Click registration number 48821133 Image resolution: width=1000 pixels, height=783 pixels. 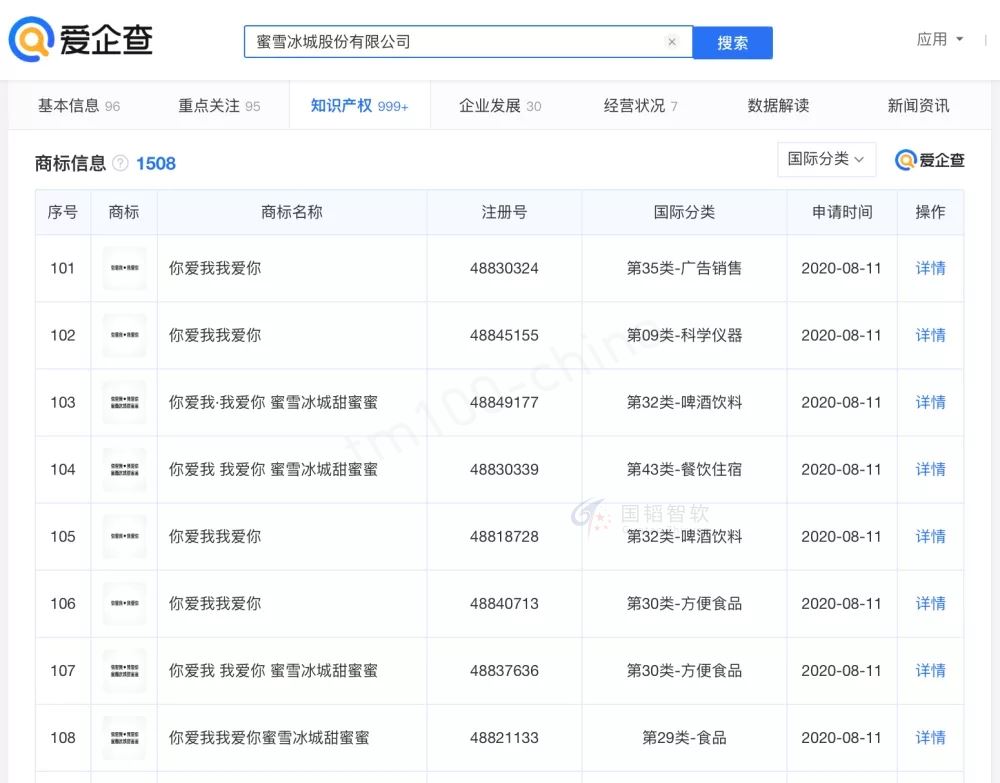point(504,738)
